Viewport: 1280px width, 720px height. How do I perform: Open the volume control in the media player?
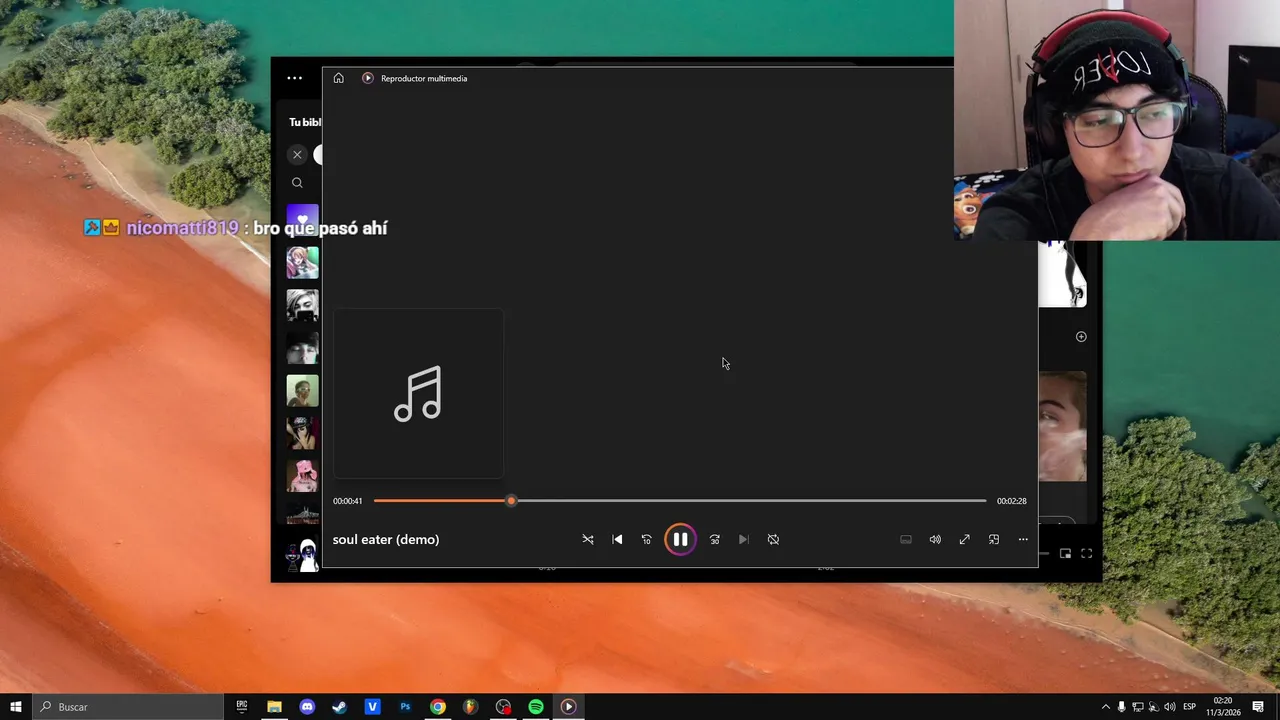(x=935, y=539)
